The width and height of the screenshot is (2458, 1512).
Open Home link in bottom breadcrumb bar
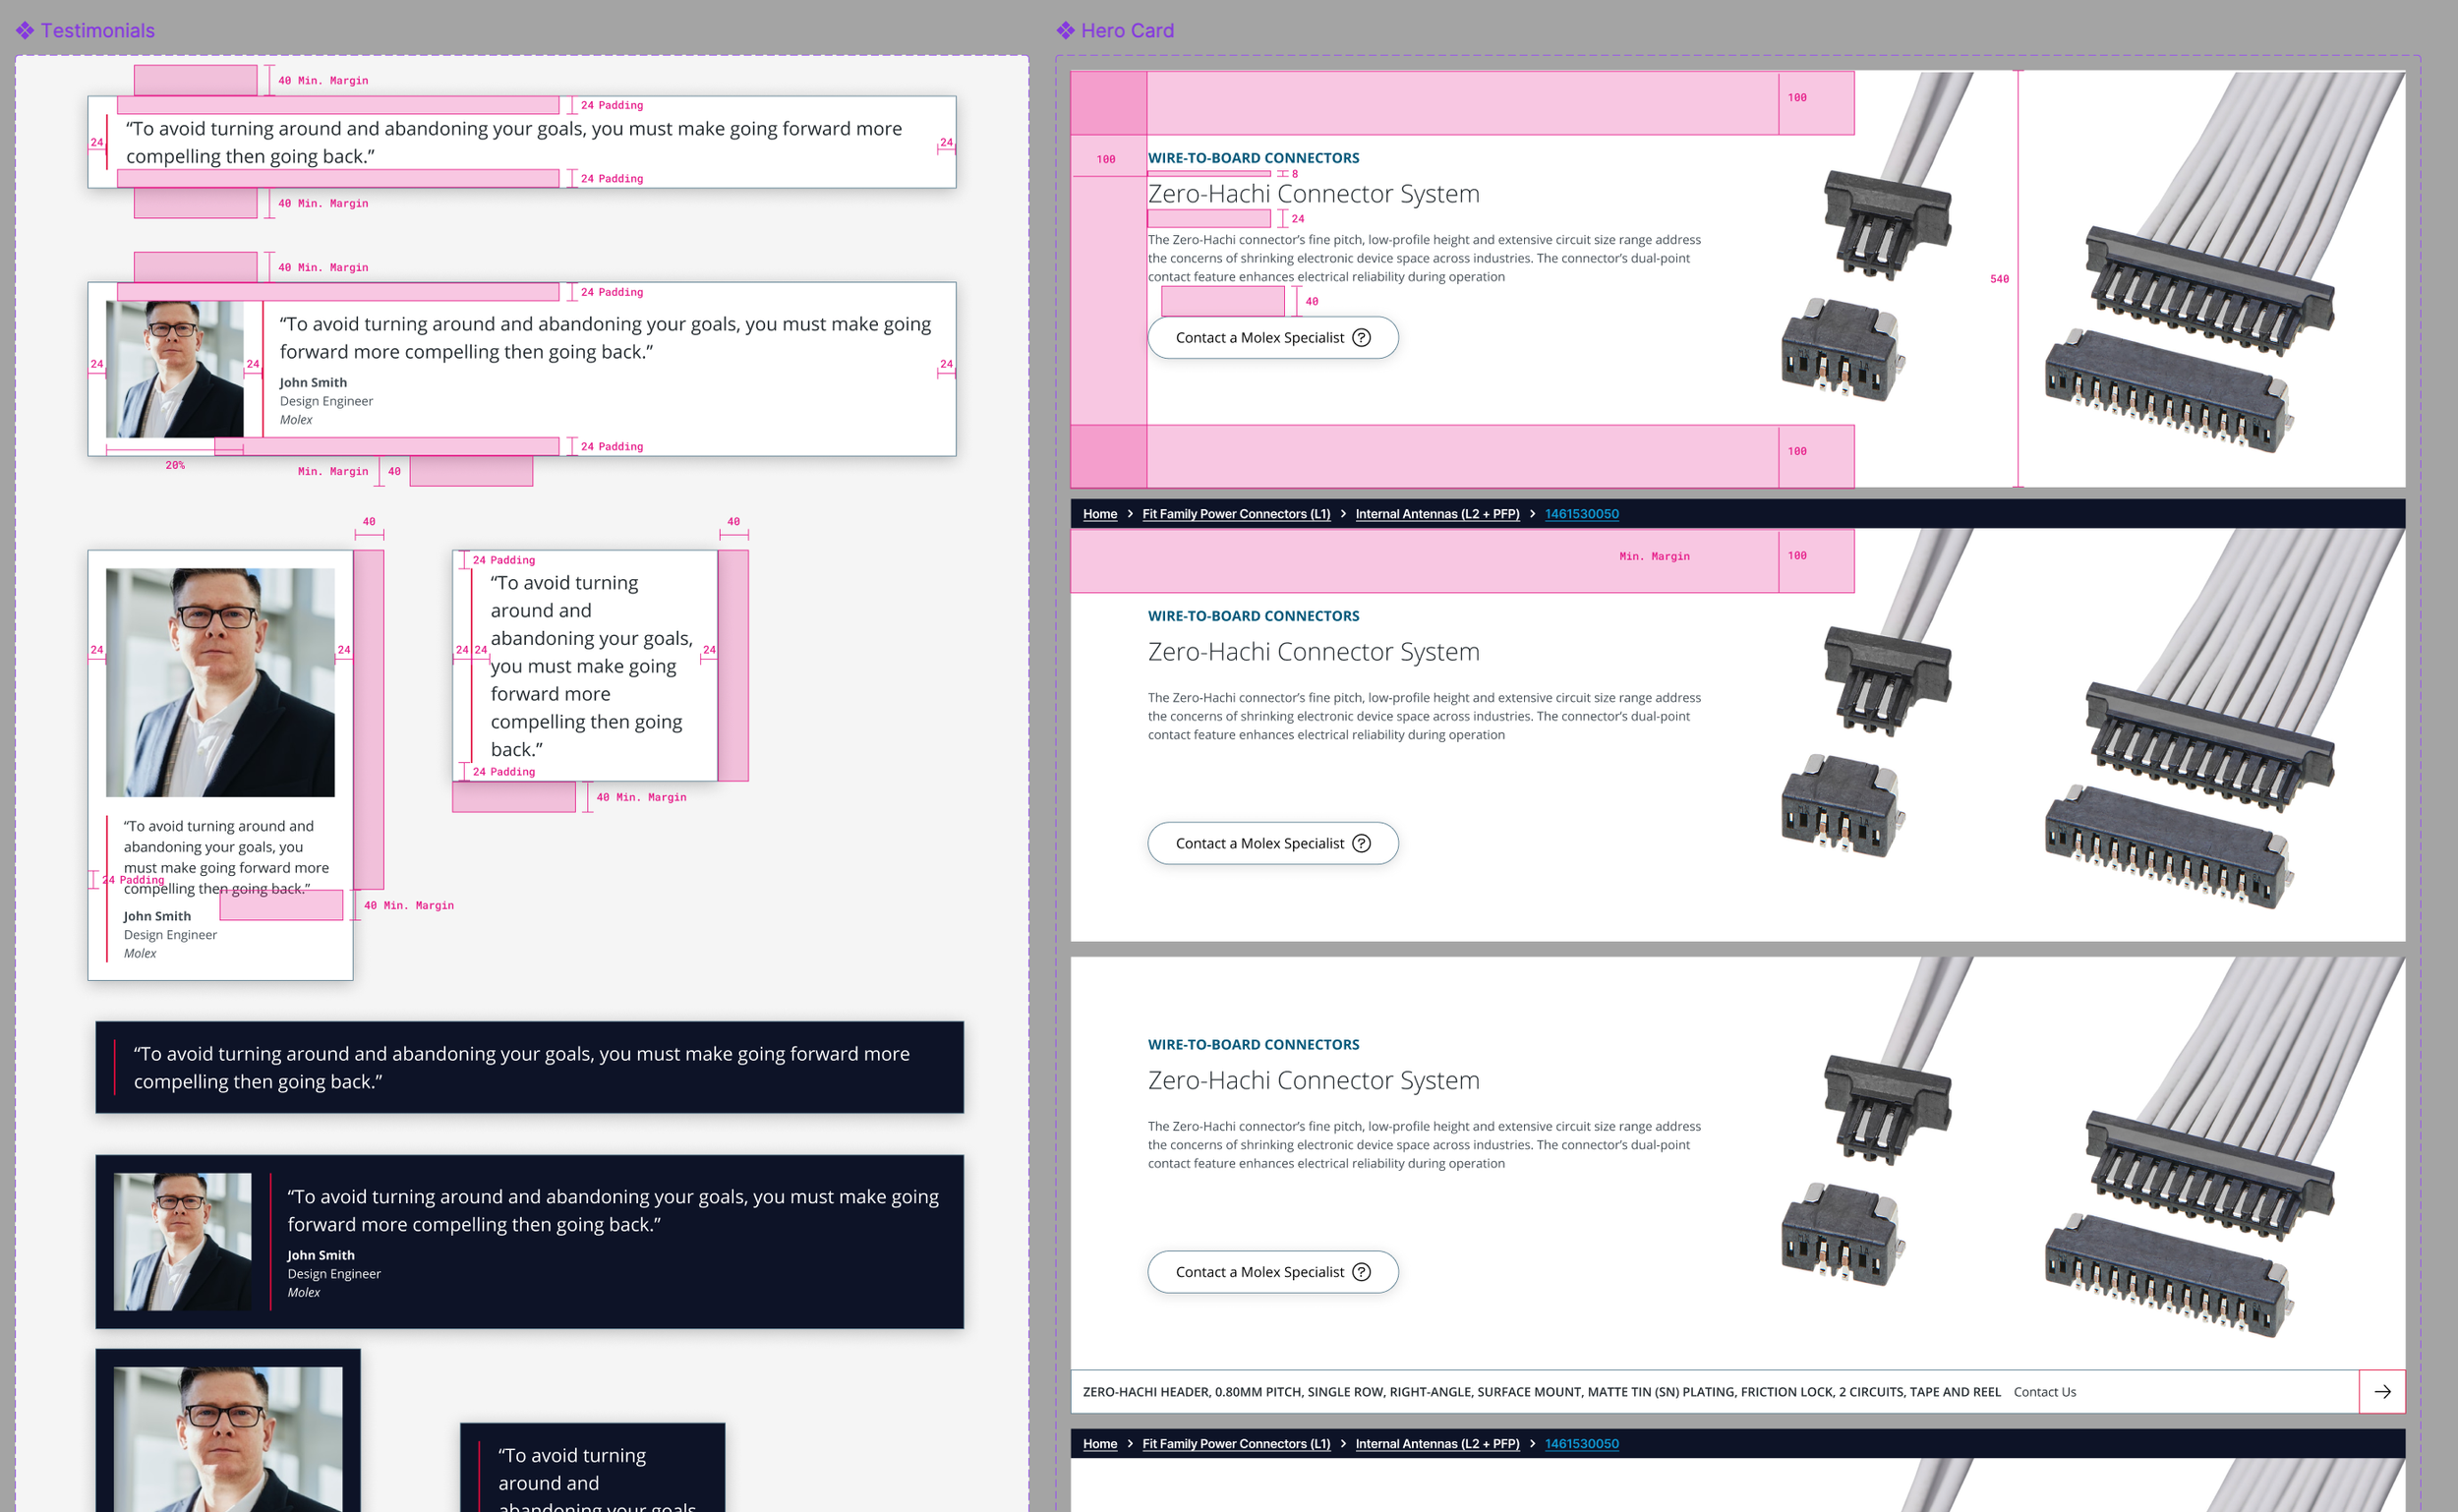(x=1099, y=1444)
